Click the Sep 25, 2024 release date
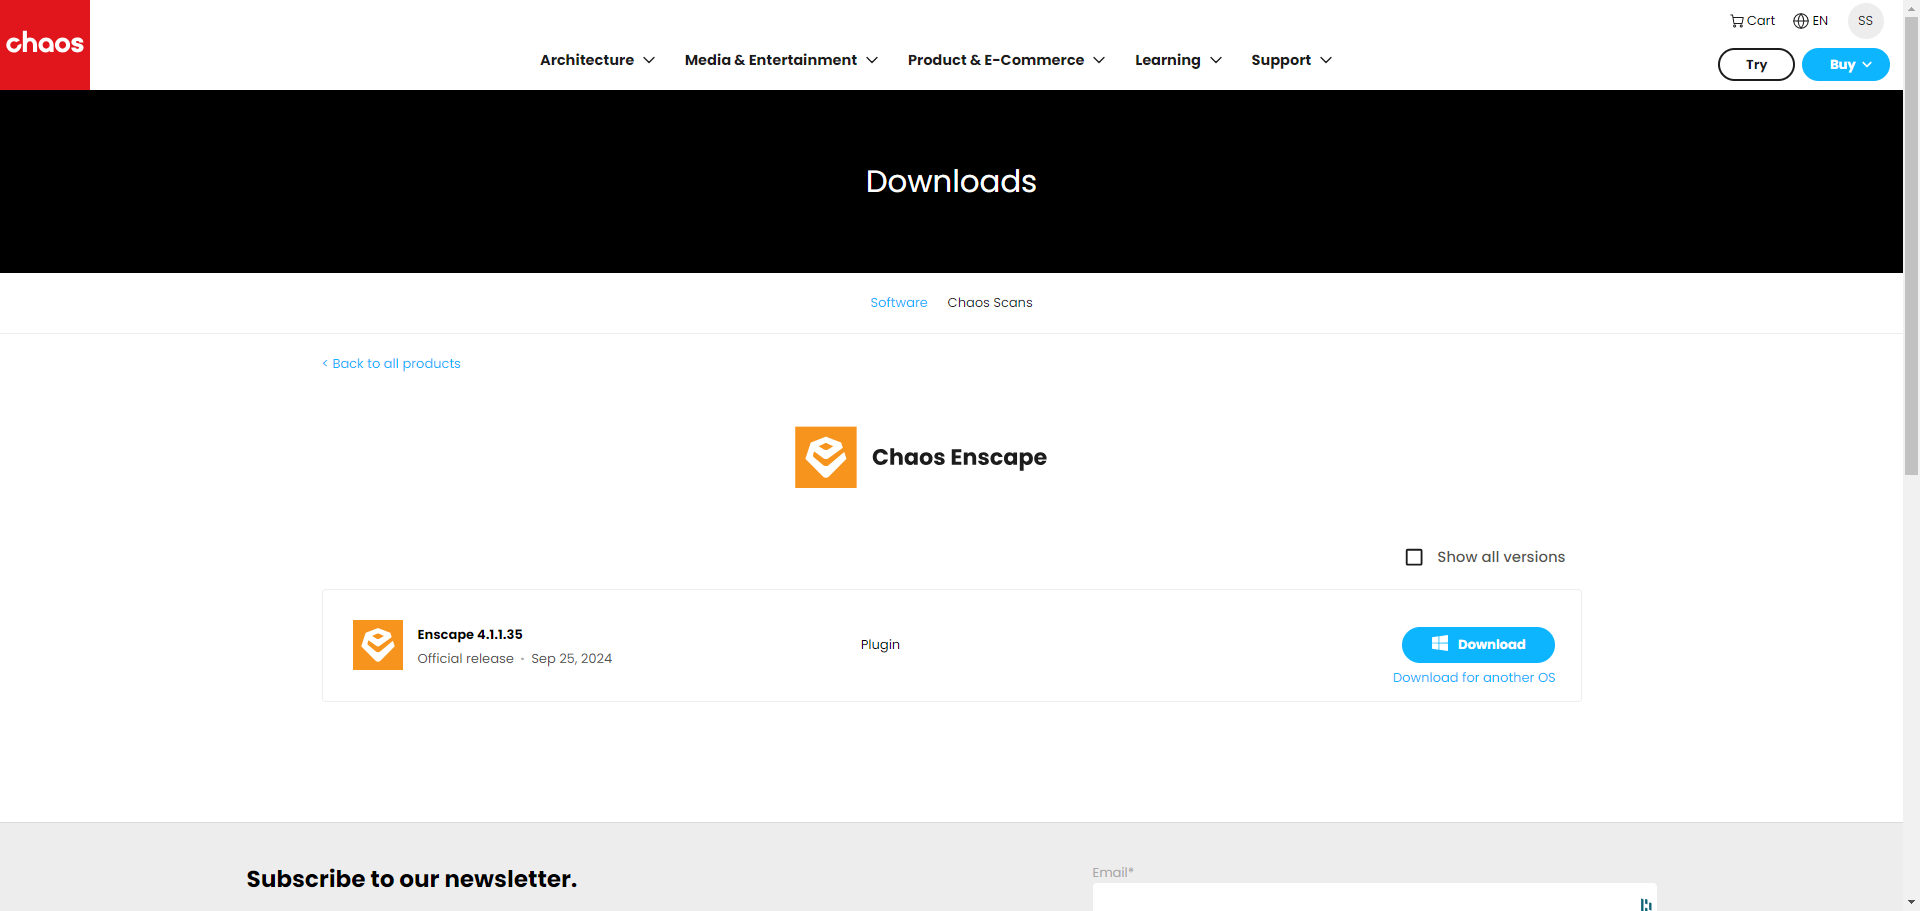 (571, 659)
